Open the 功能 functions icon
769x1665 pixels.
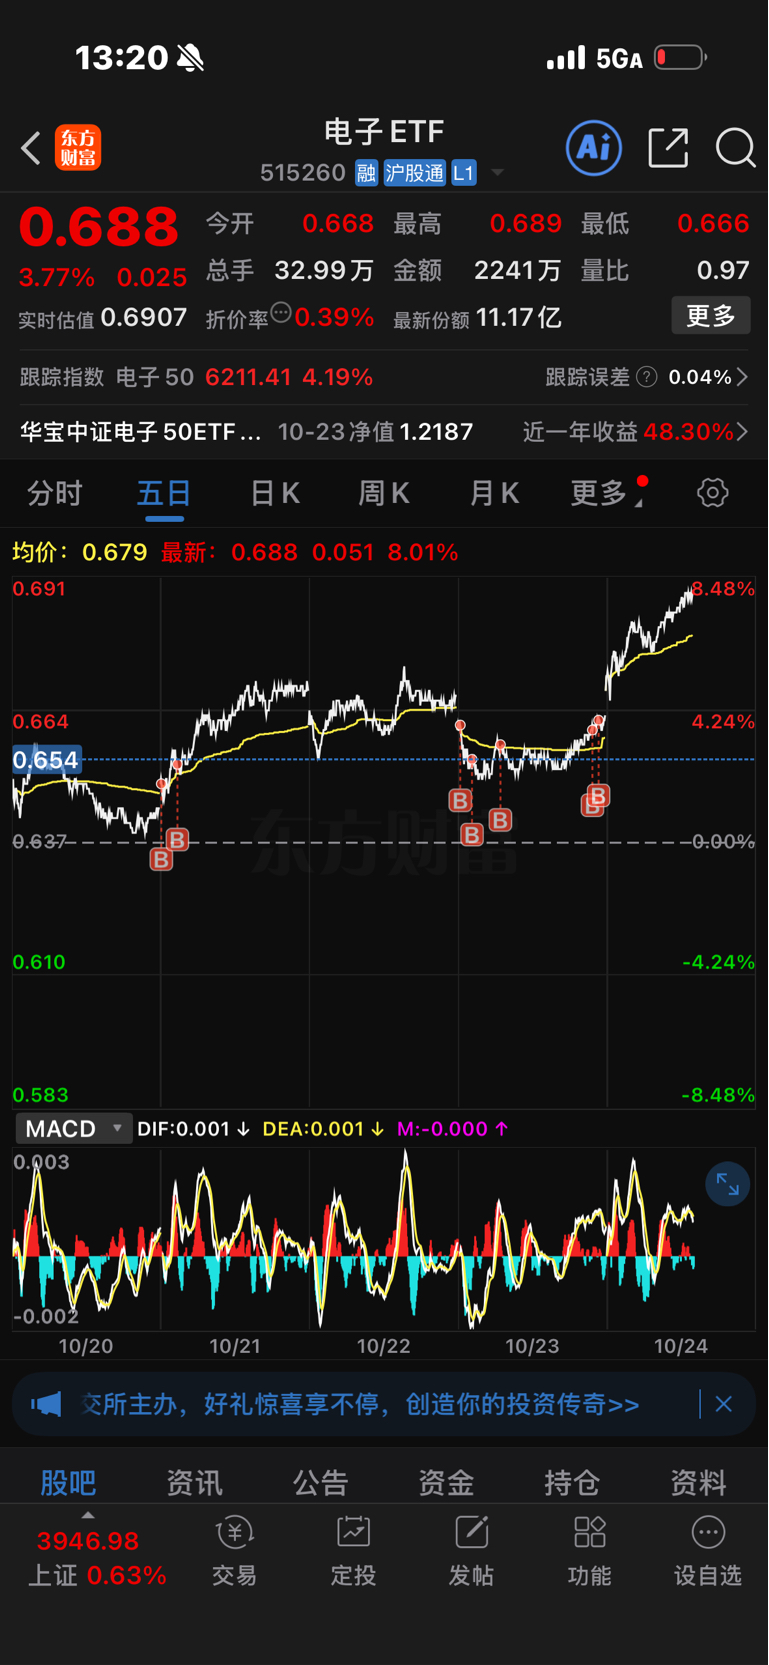tap(589, 1551)
